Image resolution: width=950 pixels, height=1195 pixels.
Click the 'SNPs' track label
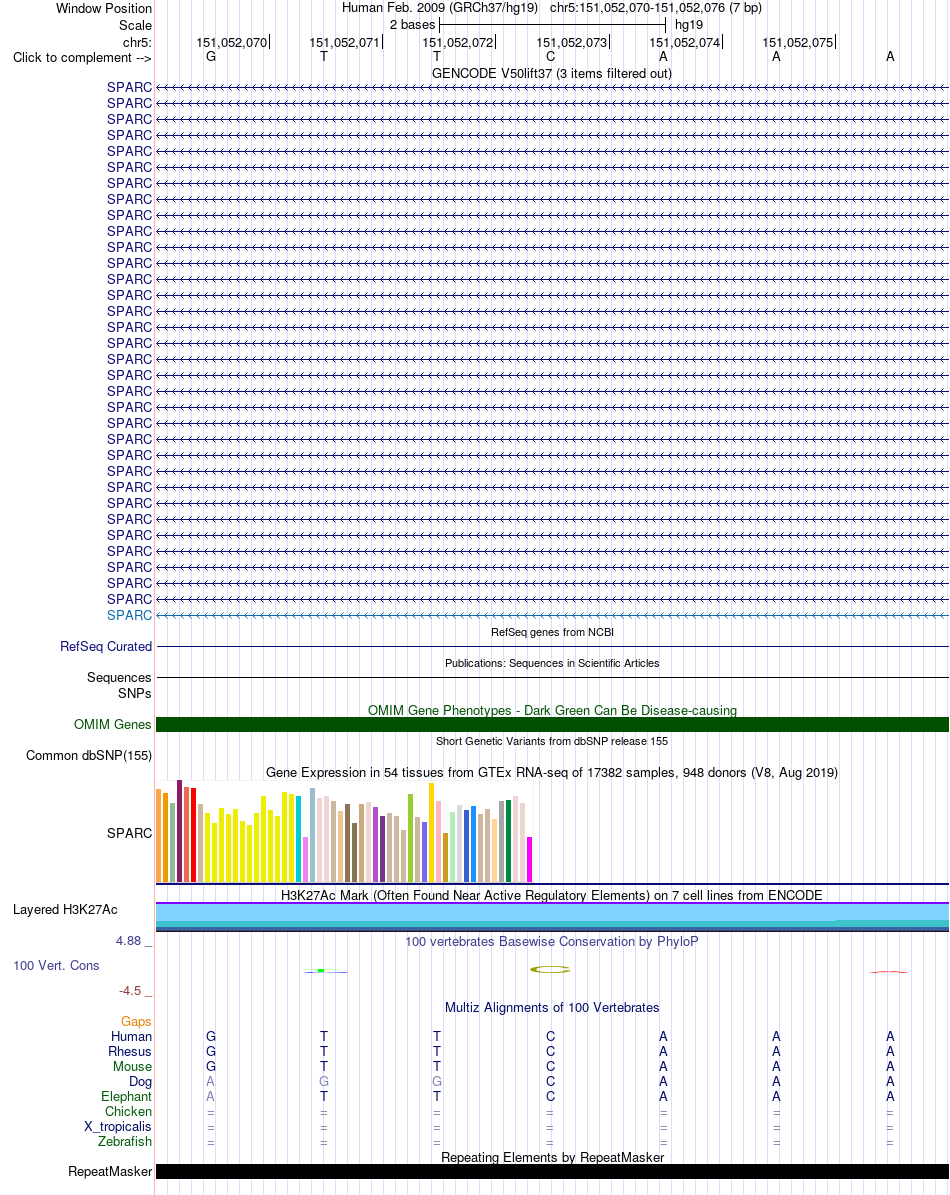point(135,694)
